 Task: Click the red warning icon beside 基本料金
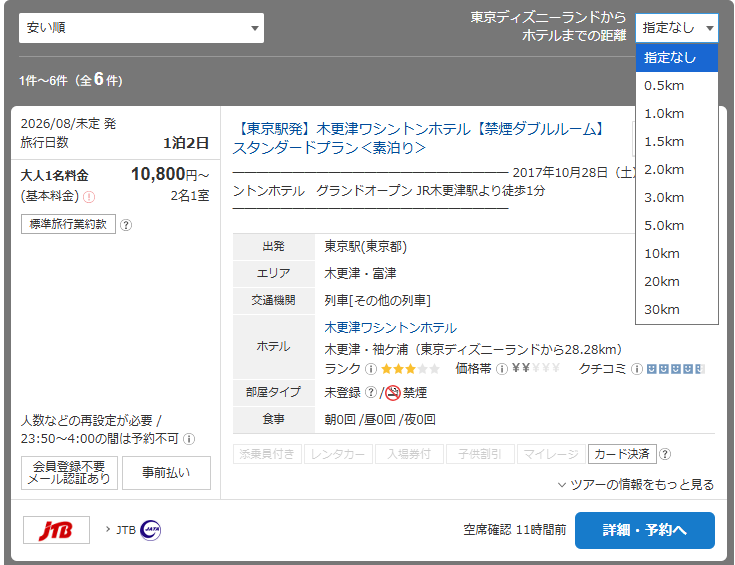click(89, 197)
